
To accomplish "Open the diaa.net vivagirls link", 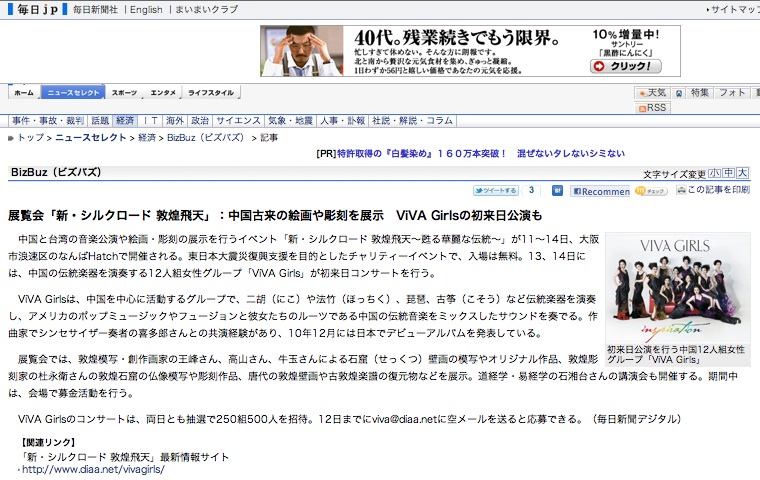I will [x=93, y=468].
